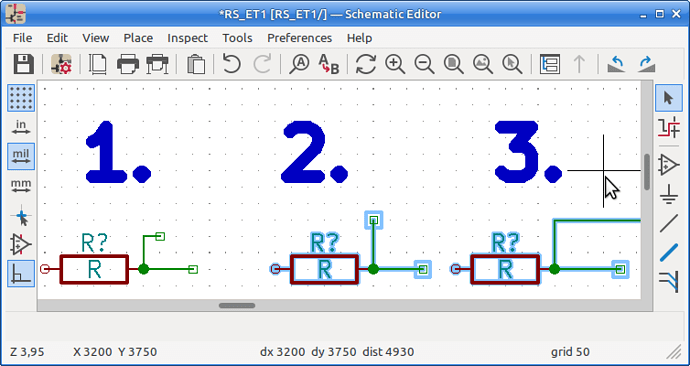Switch units to inches
The image size is (690, 366).
coord(21,127)
